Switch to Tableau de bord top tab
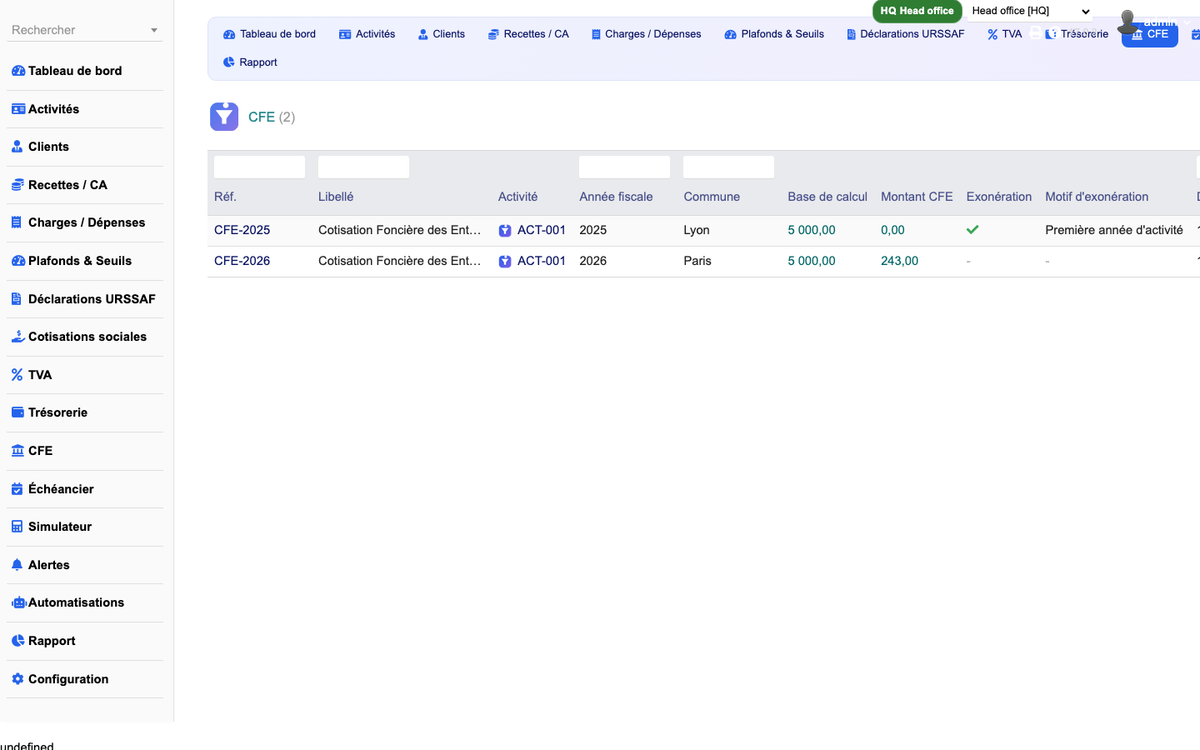 (x=269, y=34)
